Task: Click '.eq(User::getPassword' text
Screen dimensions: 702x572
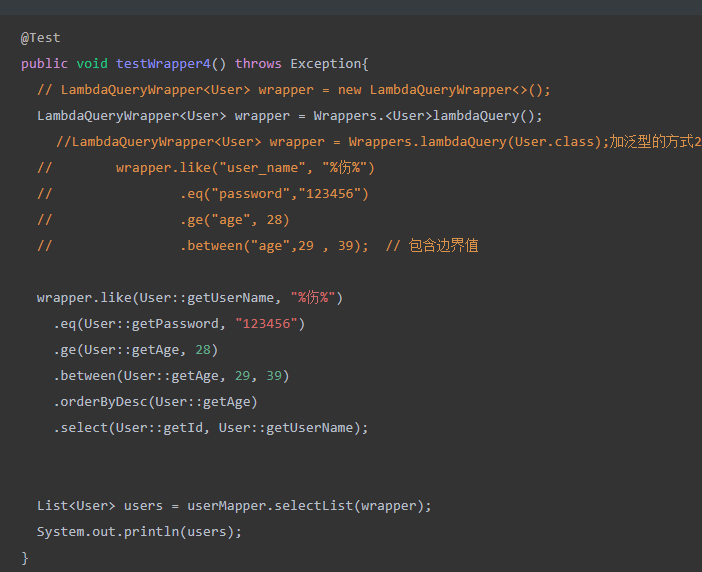Action: pyautogui.click(x=139, y=323)
